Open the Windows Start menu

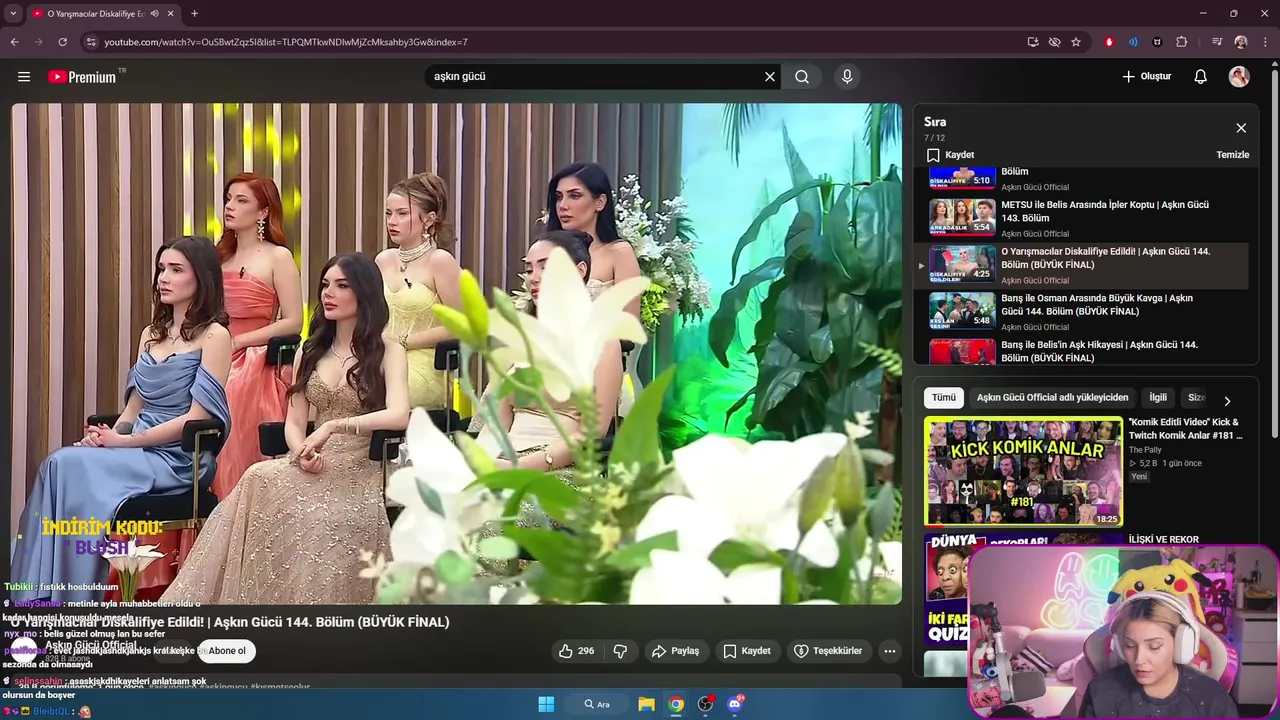tap(546, 704)
